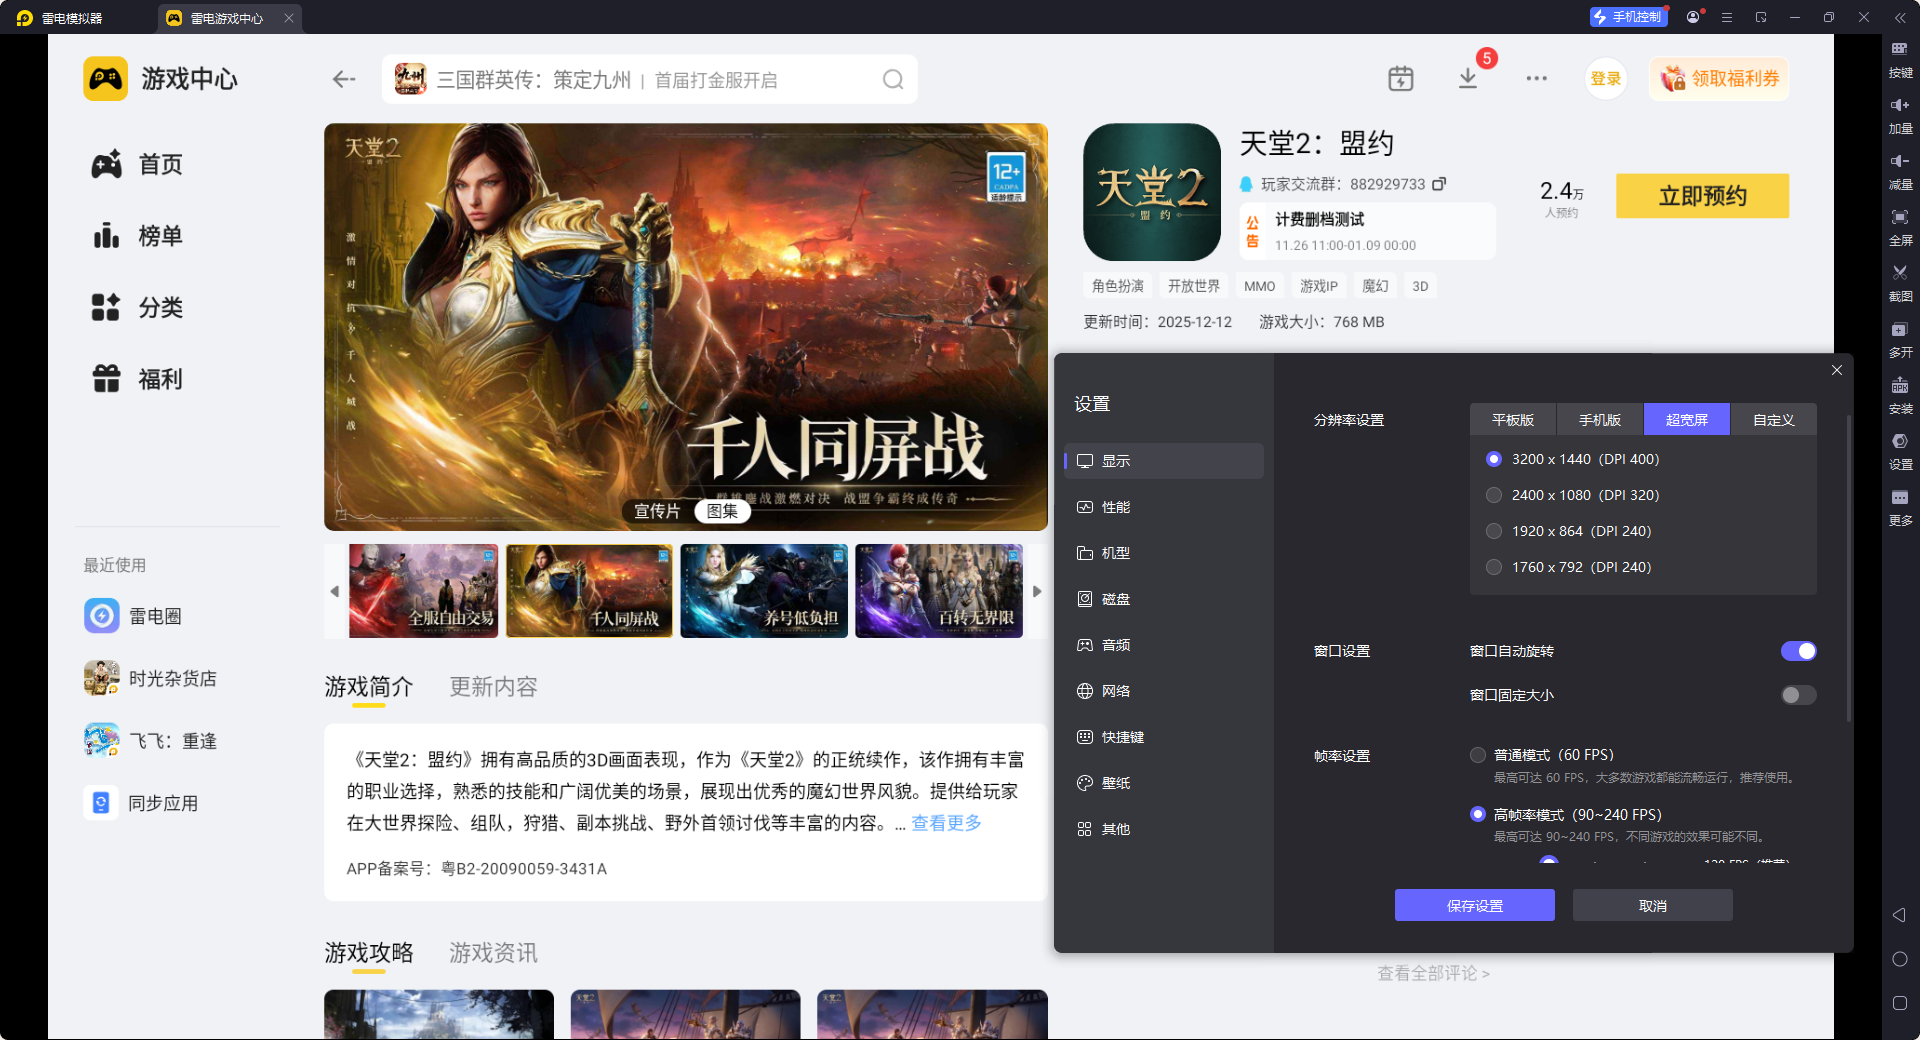Open the 首页 home page
The height and width of the screenshot is (1040, 1920).
coord(138,164)
